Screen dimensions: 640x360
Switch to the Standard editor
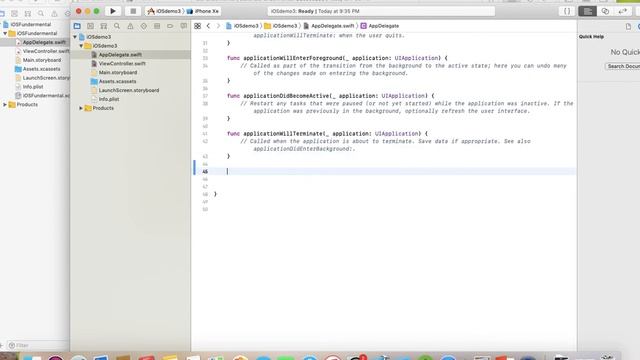pos(587,11)
